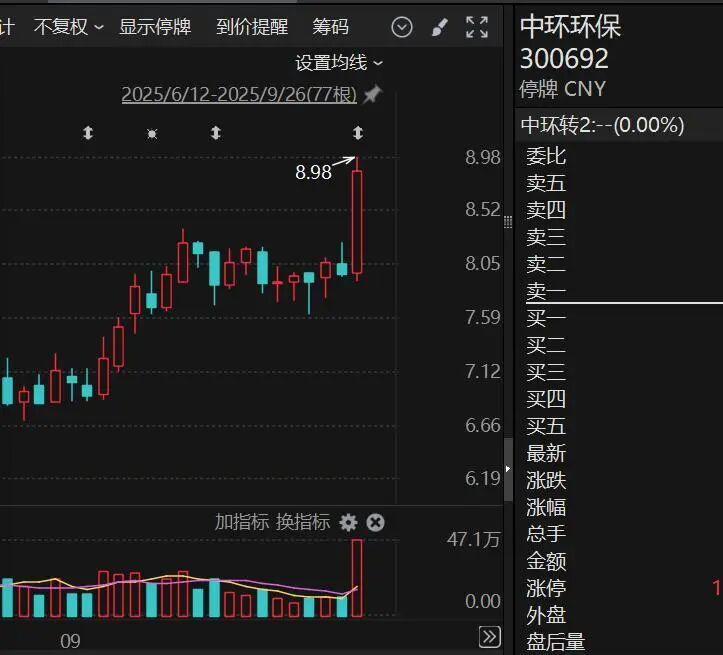Click the circled down-arrow icon in toolbar
The image size is (723, 655).
click(x=402, y=27)
